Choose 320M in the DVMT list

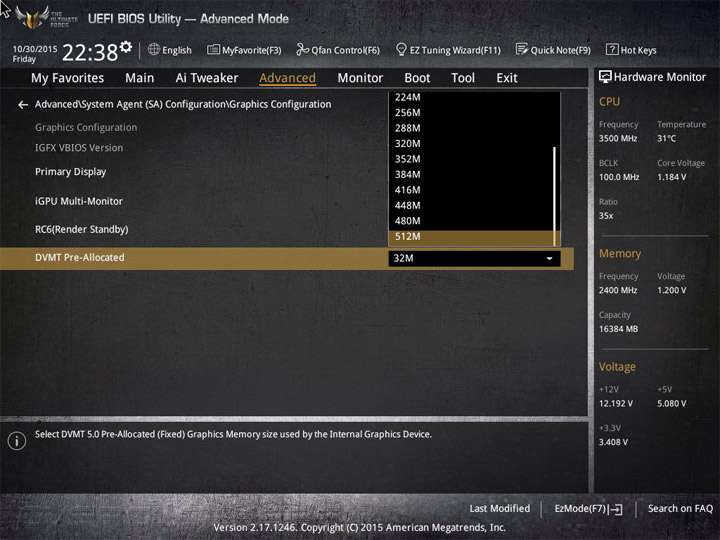coord(471,144)
